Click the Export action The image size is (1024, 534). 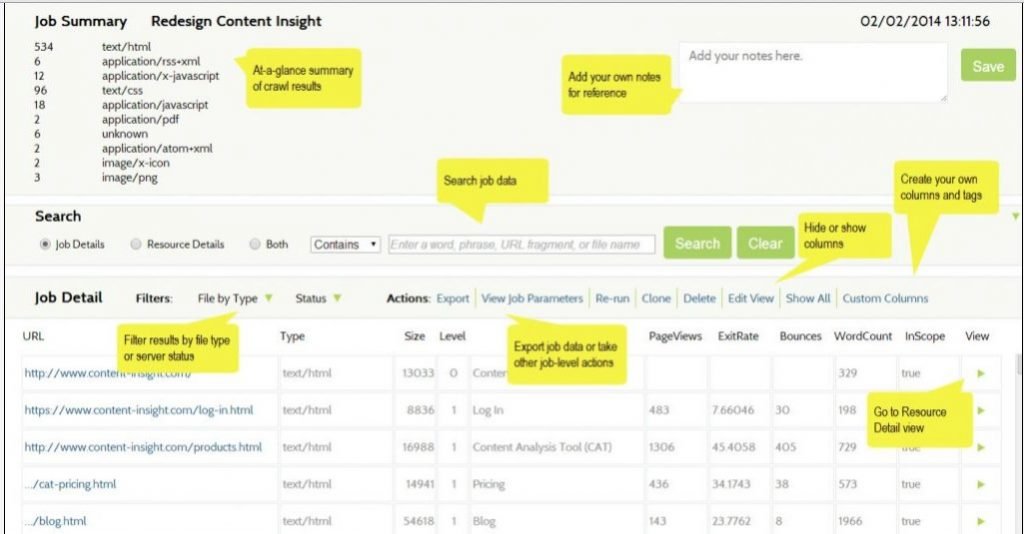(452, 298)
